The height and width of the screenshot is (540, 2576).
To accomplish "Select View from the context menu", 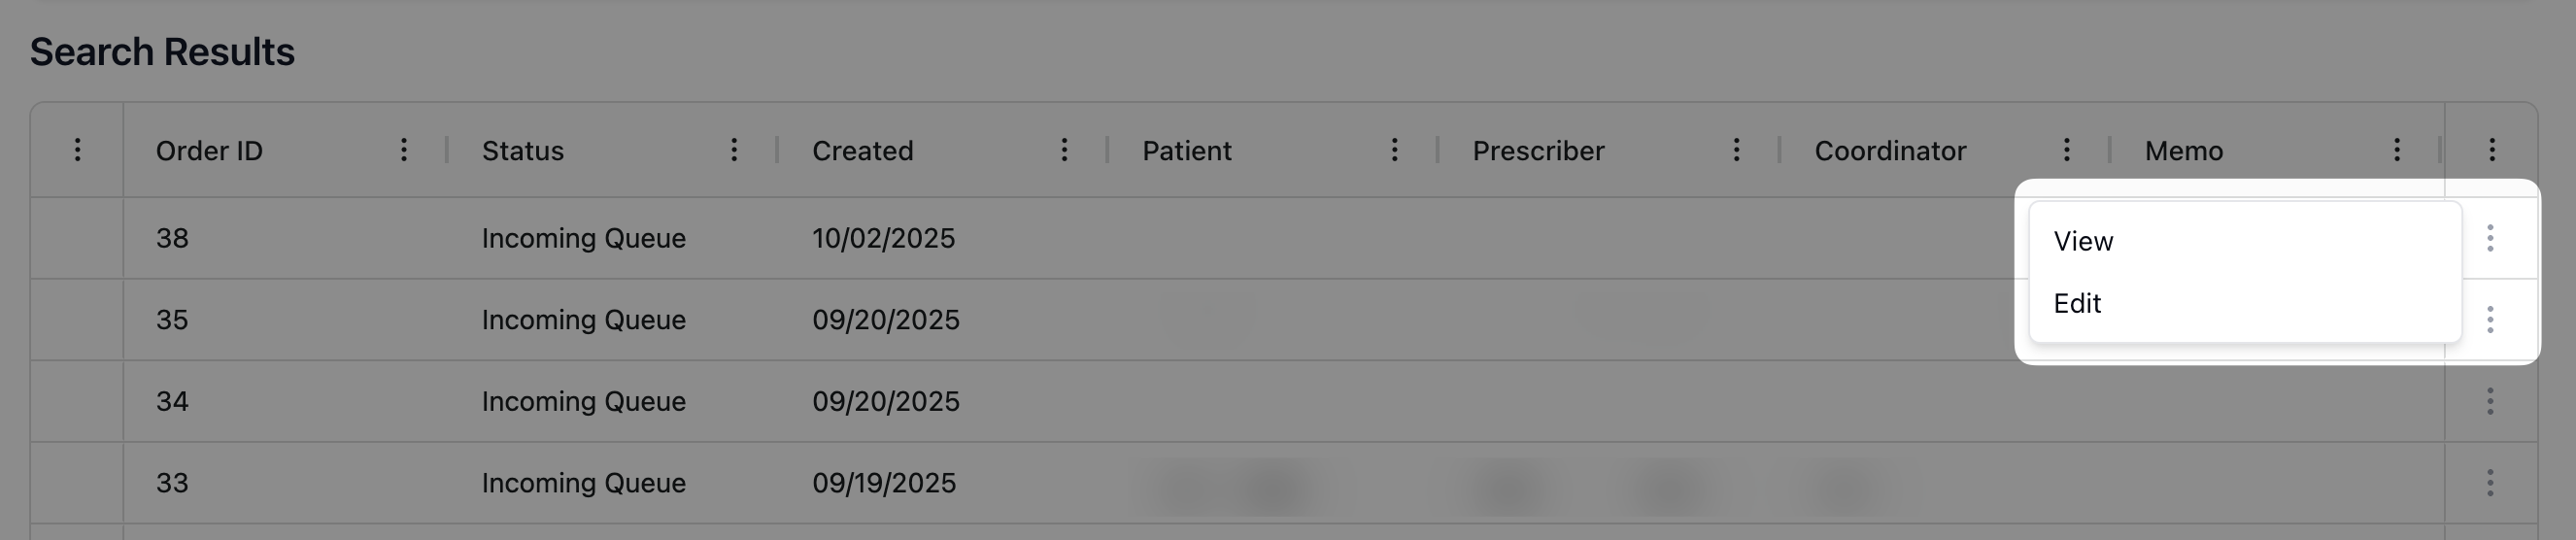I will pos(2083,241).
